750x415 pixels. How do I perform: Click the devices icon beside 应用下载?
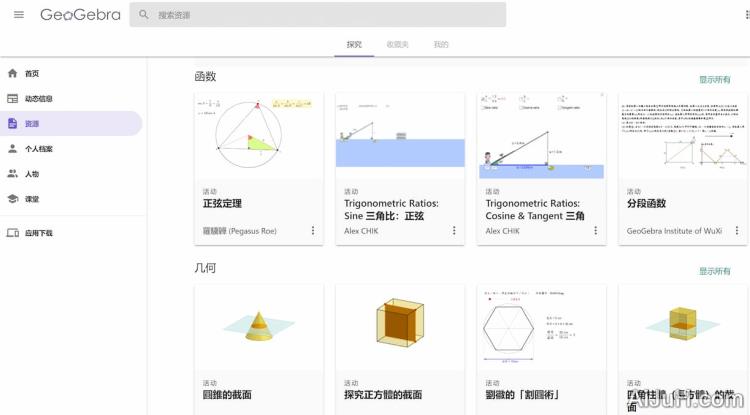point(12,233)
